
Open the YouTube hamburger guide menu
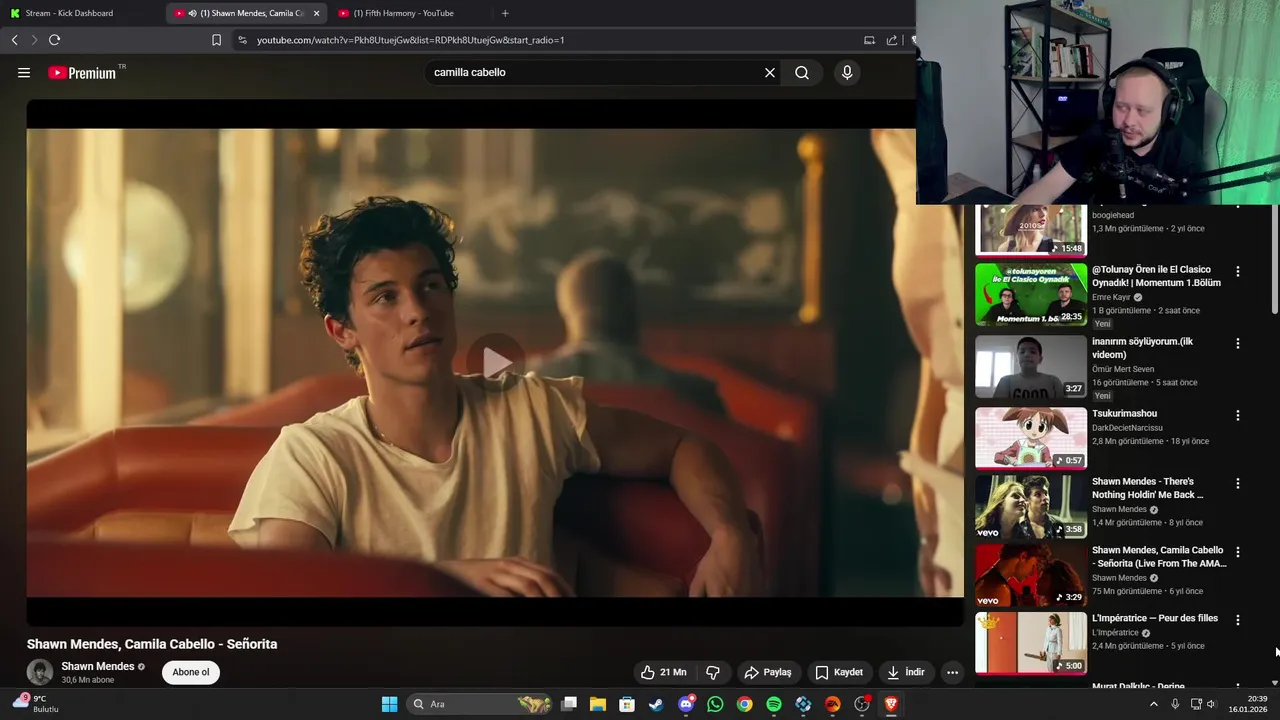pos(24,72)
